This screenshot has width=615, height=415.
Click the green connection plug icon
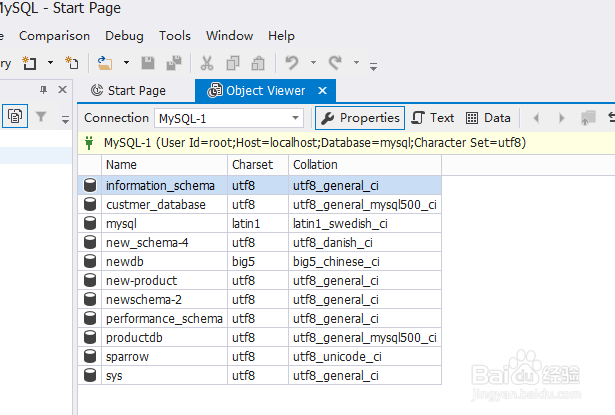[x=89, y=143]
